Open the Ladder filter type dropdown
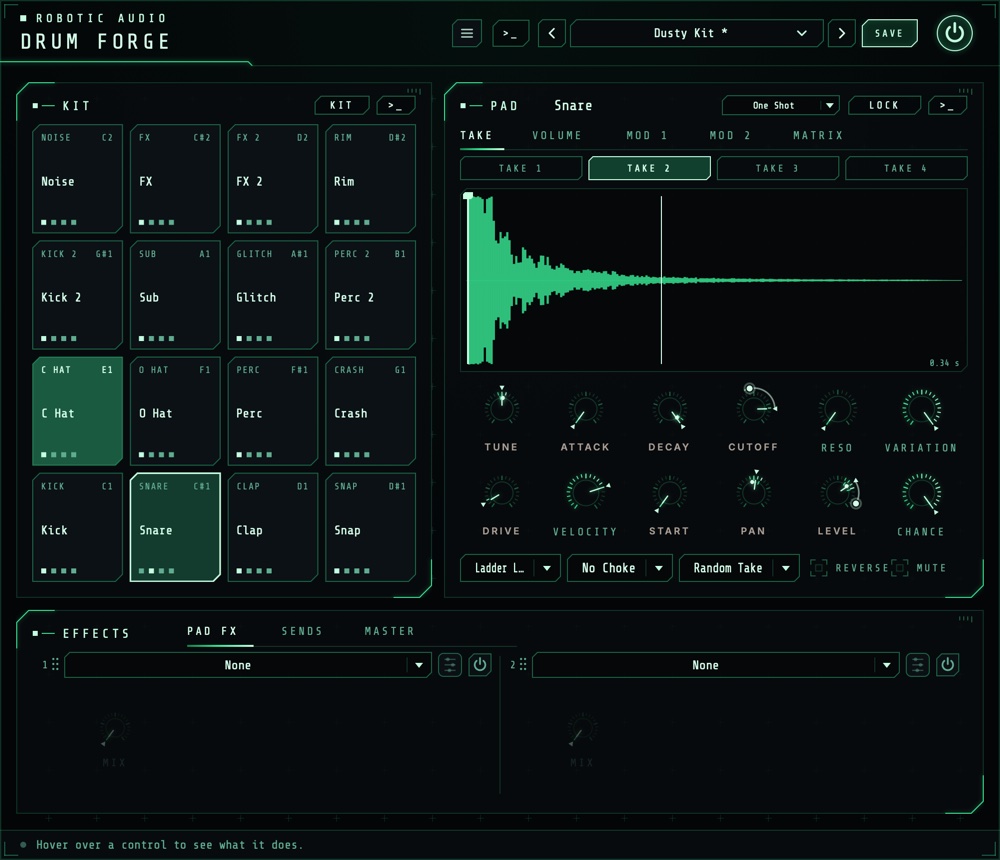This screenshot has height=860, width=1000. (510, 568)
